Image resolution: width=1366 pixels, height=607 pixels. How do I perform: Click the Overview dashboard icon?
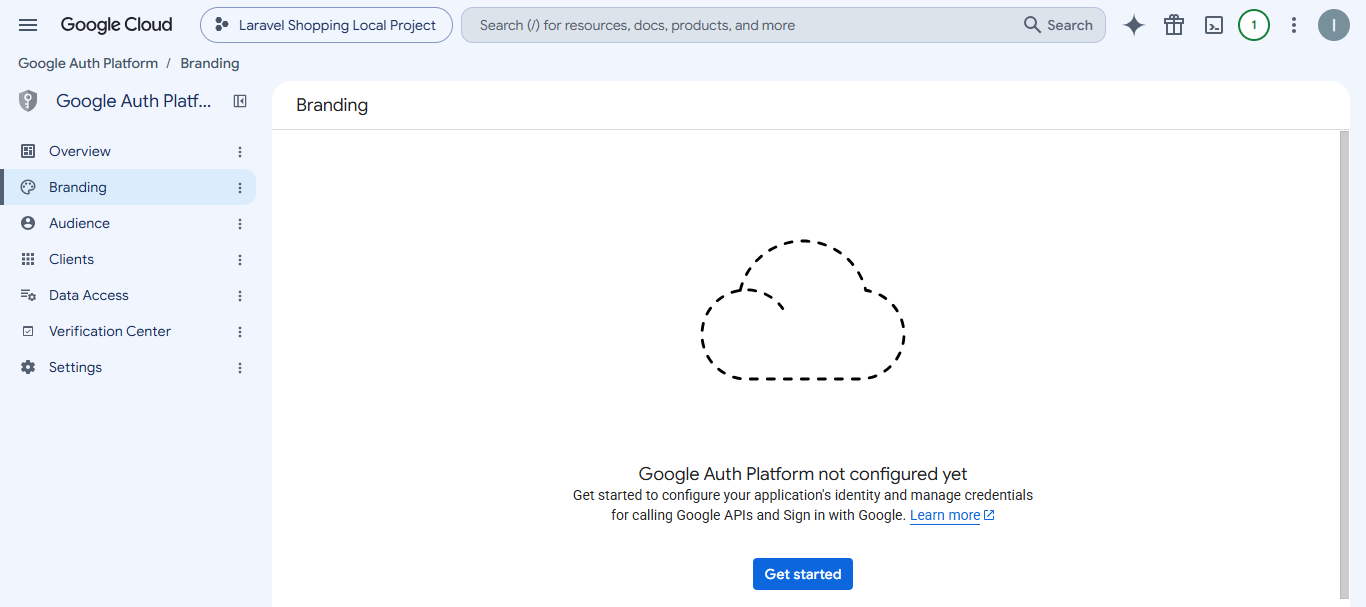pyautogui.click(x=28, y=151)
